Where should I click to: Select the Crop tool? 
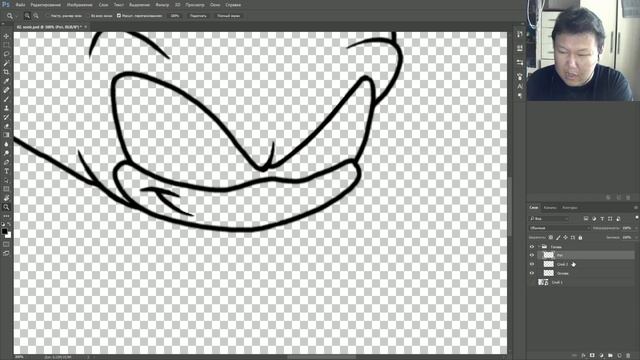coord(6,72)
